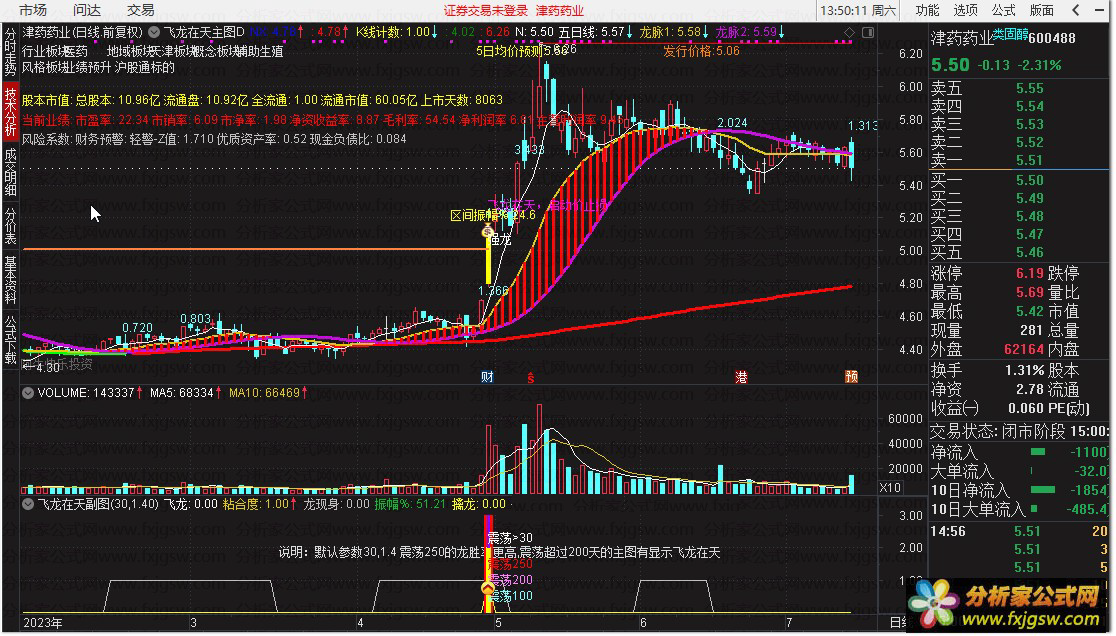Viewport: 1116px width, 636px height.
Task: Switch to 成交明细 sidebar tab
Action: [x=10, y=171]
